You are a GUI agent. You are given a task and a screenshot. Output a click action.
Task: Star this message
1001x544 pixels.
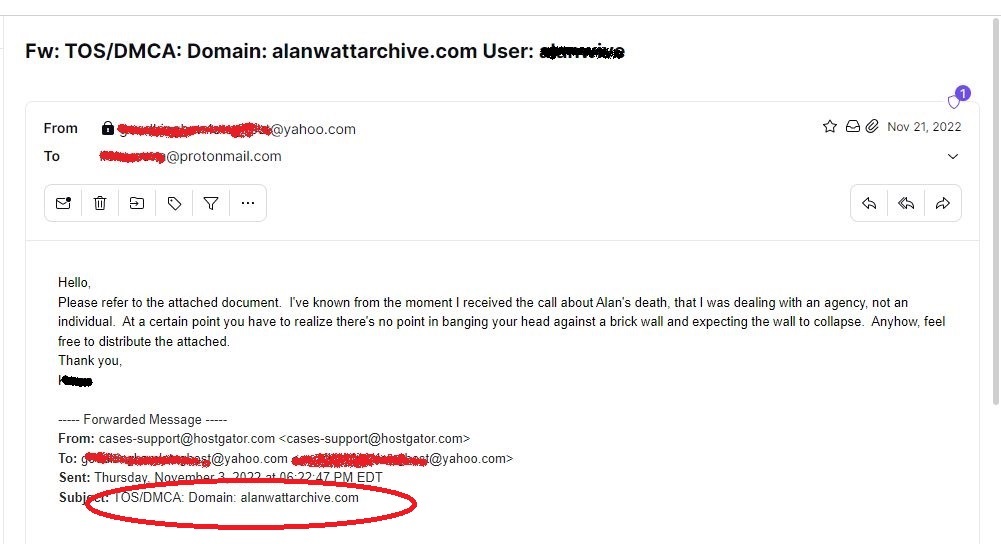point(829,126)
